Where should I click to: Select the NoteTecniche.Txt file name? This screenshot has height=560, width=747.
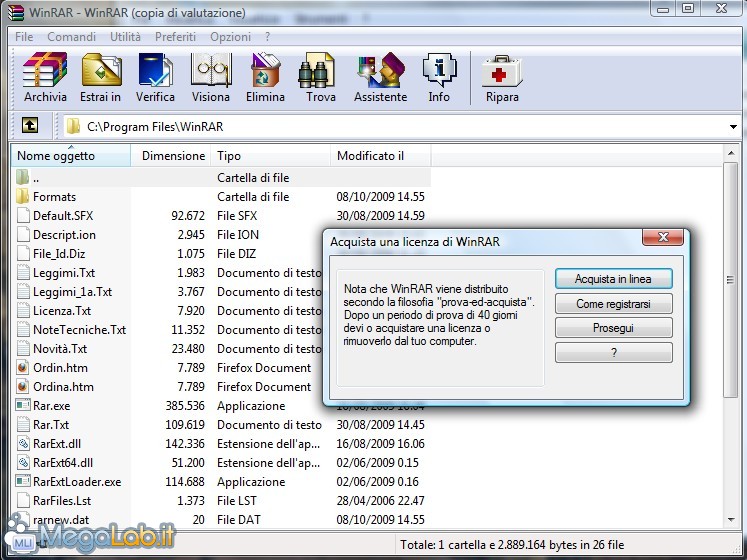(x=80, y=330)
